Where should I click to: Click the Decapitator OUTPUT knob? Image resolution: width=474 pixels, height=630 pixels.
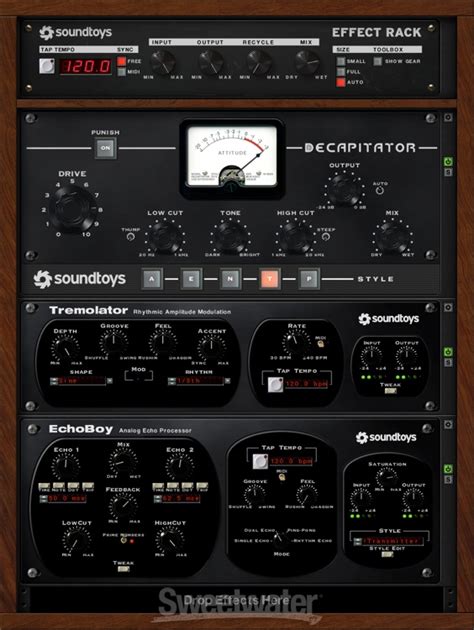click(x=345, y=190)
